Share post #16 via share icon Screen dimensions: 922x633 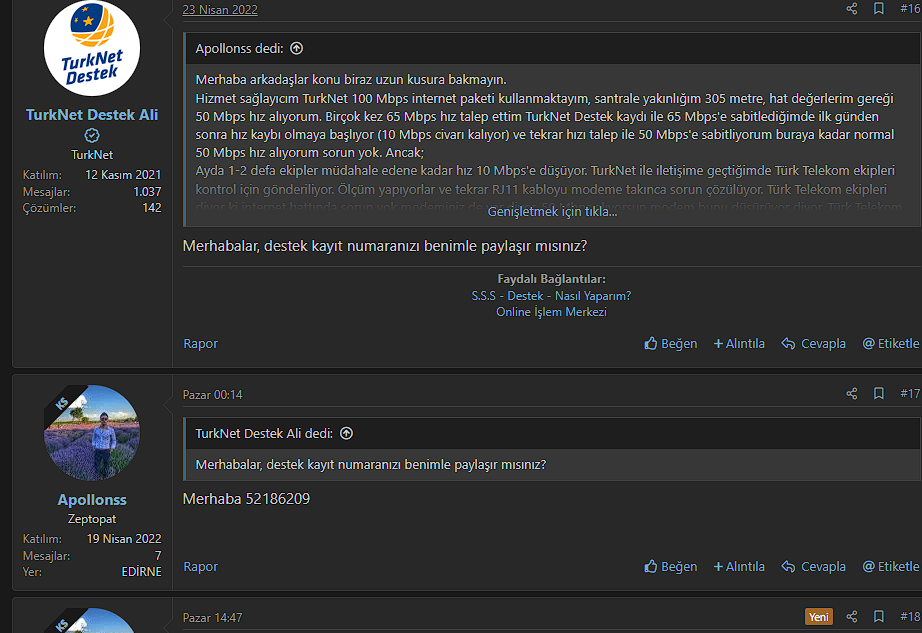(x=851, y=9)
